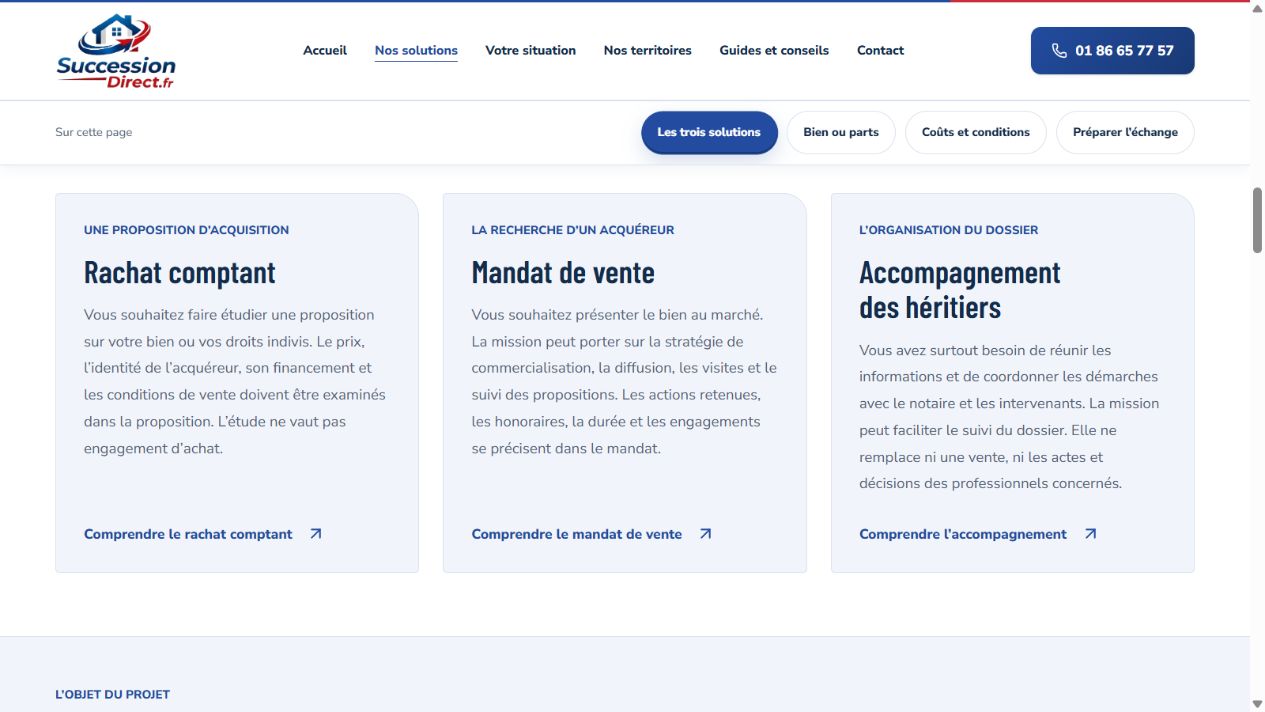1265x712 pixels.
Task: Click the Mandat de vente heading
Action: coord(563,272)
